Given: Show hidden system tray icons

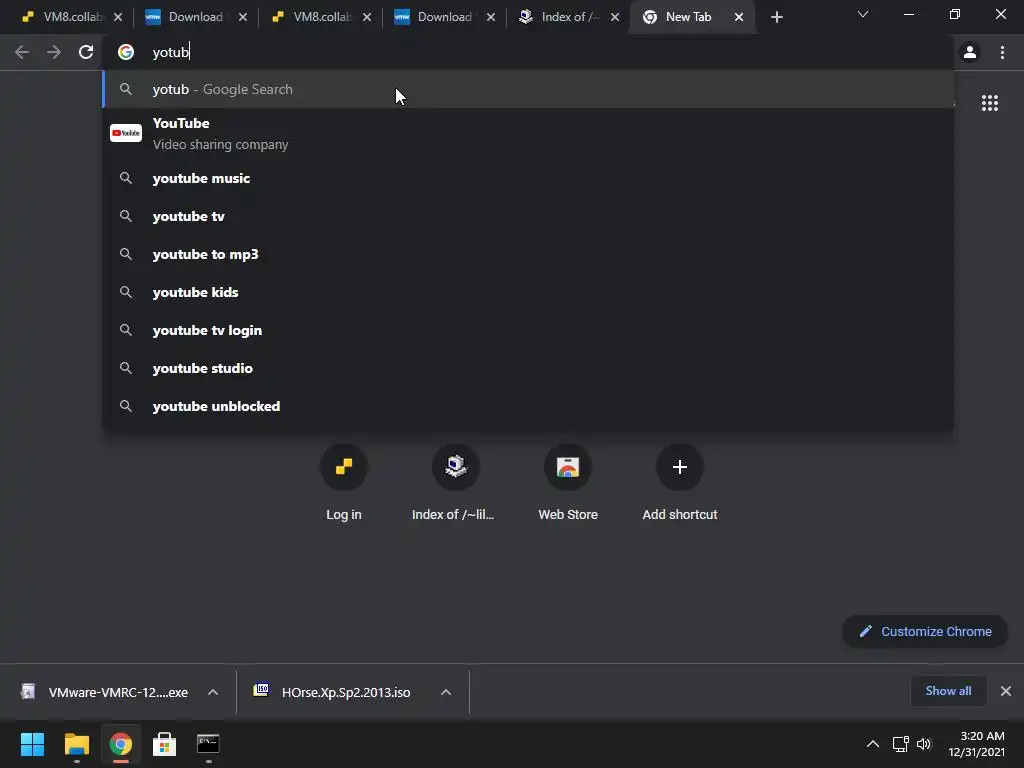Looking at the screenshot, I should [x=872, y=744].
